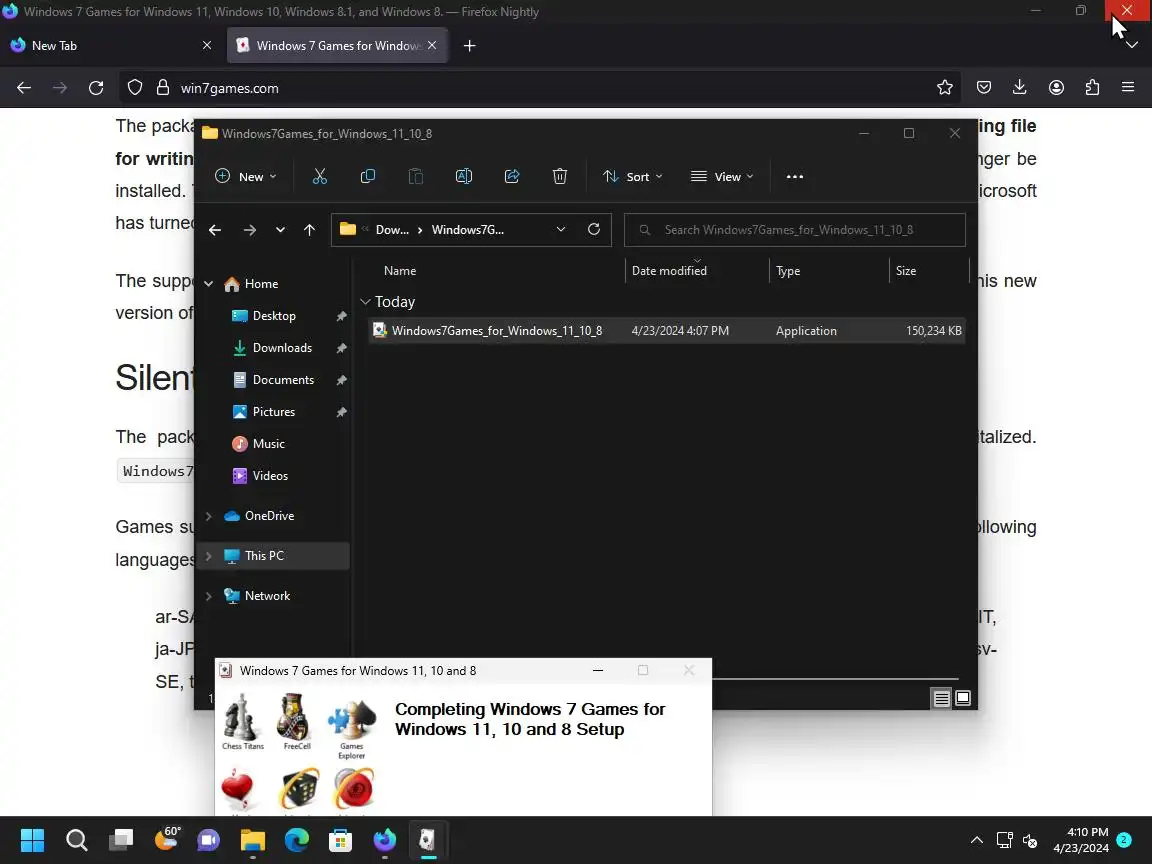This screenshot has width=1152, height=864.
Task: Open List all tabs chevron in Firefox
Action: click(1131, 46)
